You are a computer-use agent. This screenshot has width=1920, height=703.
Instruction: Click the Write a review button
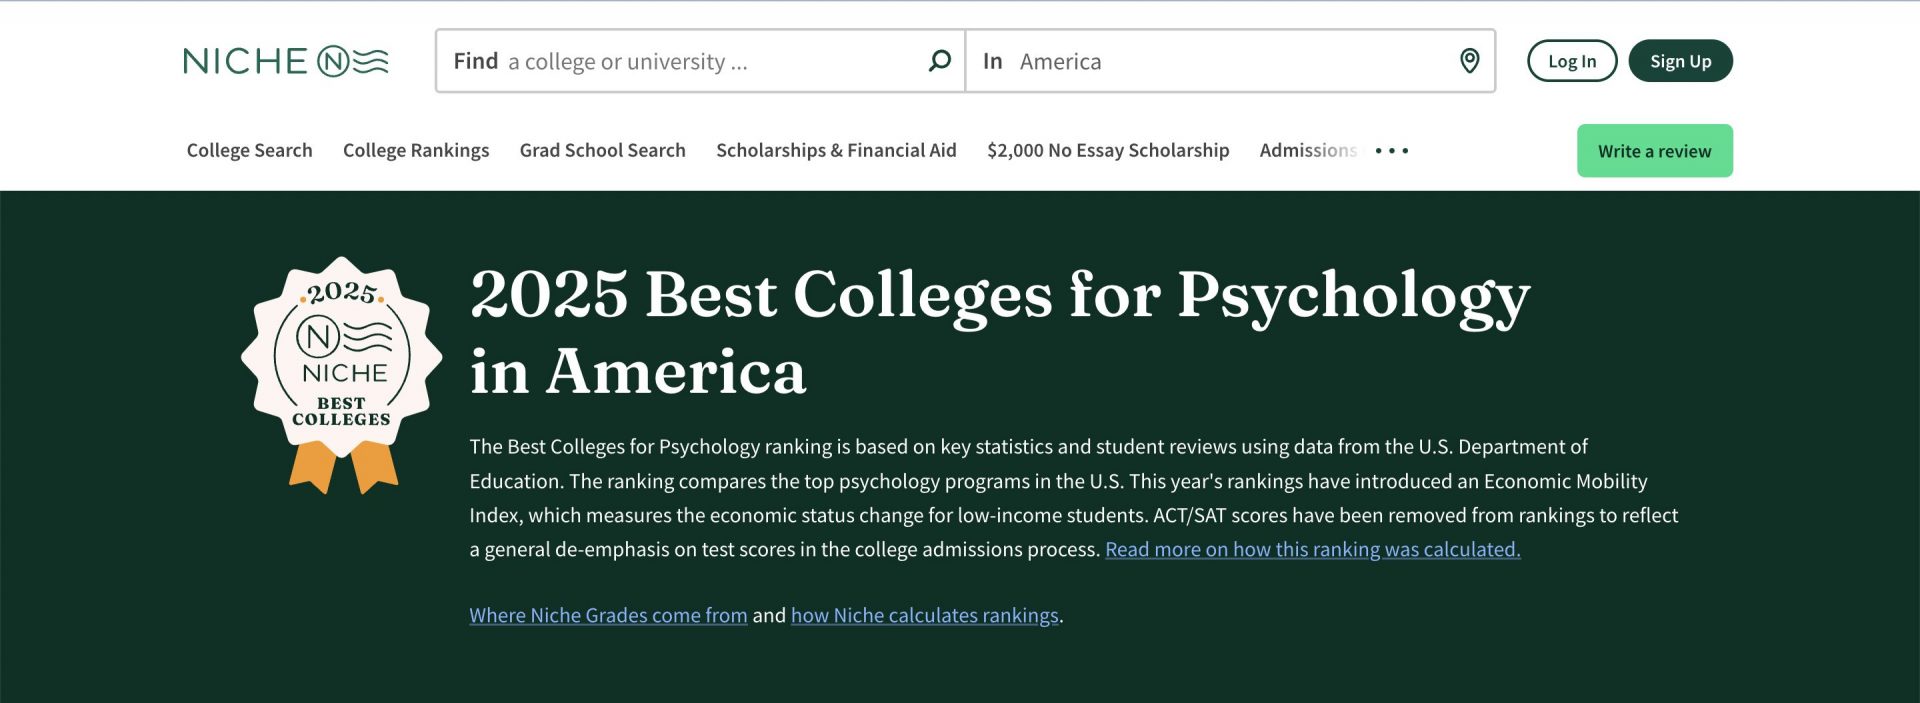coord(1654,151)
